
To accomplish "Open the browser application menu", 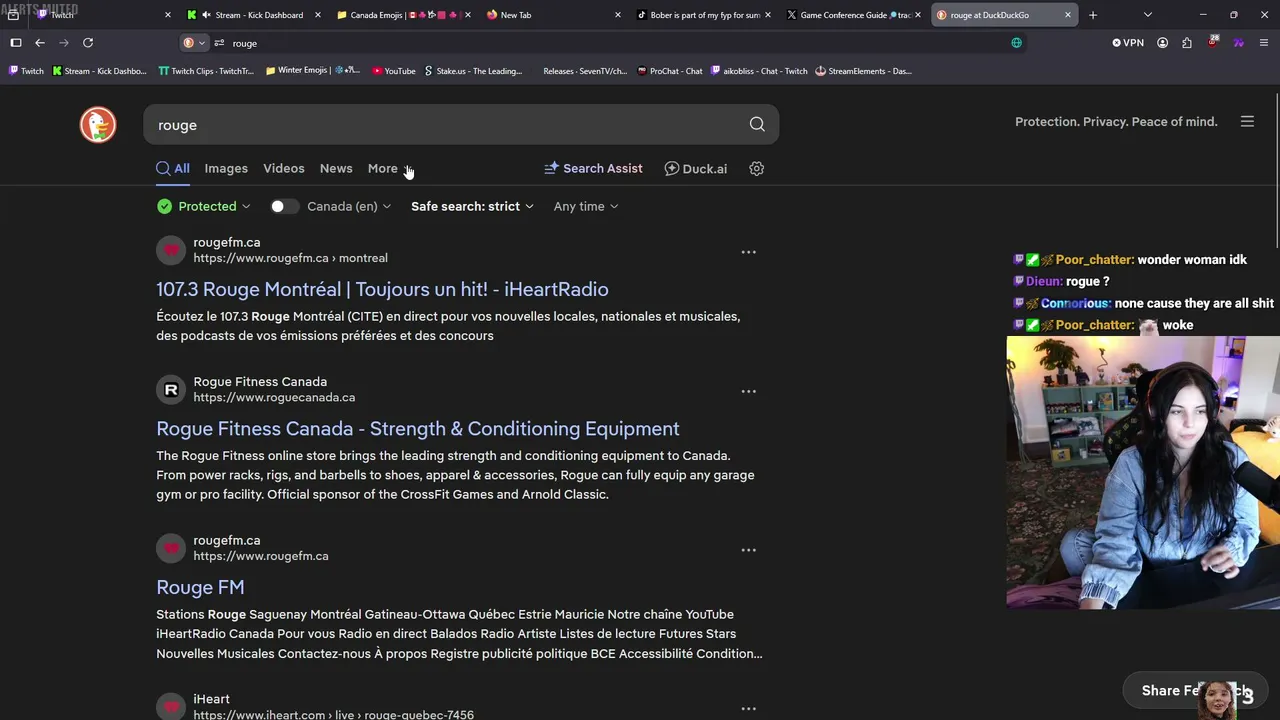I will click(x=1264, y=43).
